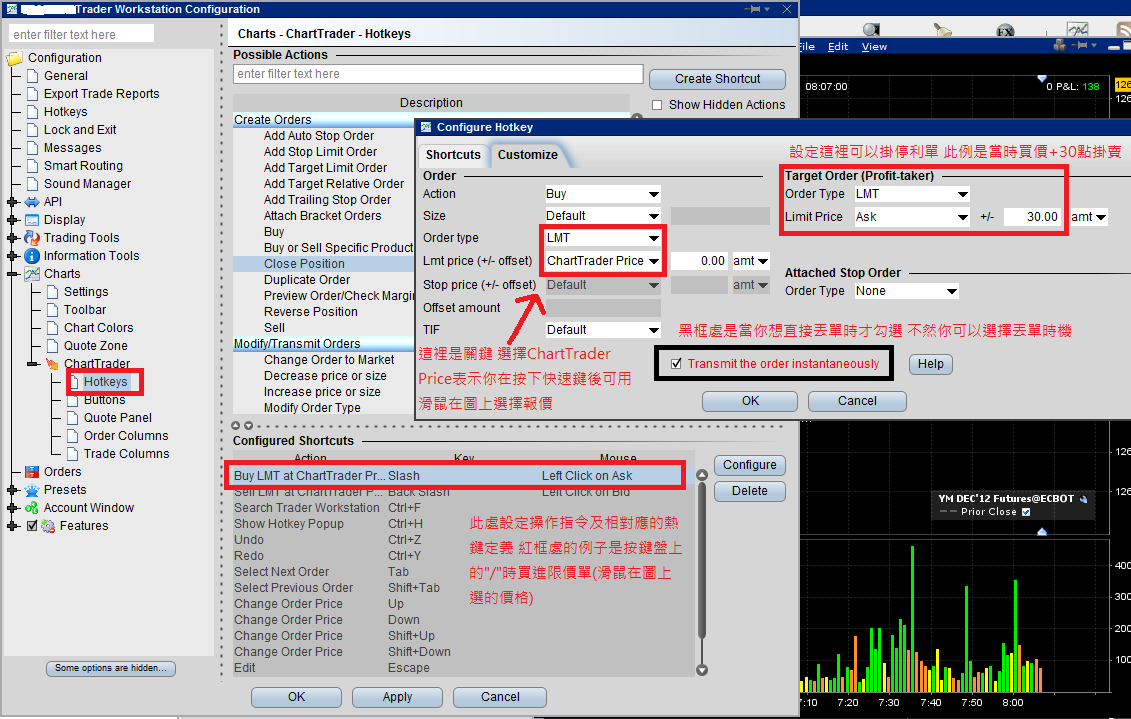Viewport: 1131px width, 719px height.
Task: Open the Lmt price ChartTrader Price dropdown
Action: click(x=602, y=261)
